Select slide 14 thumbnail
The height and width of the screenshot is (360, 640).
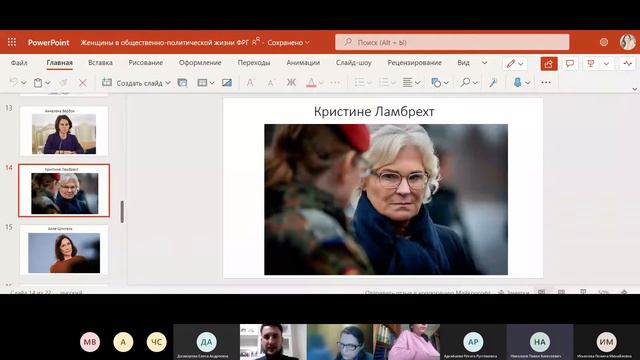tap(64, 190)
